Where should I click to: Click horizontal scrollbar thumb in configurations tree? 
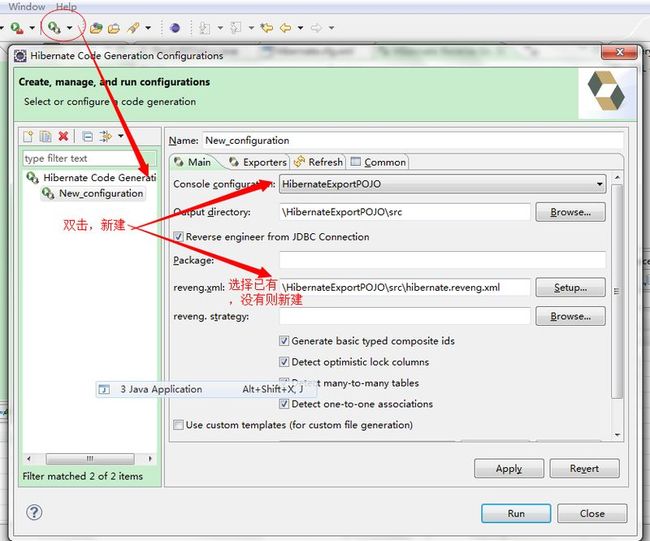pyautogui.click(x=90, y=459)
